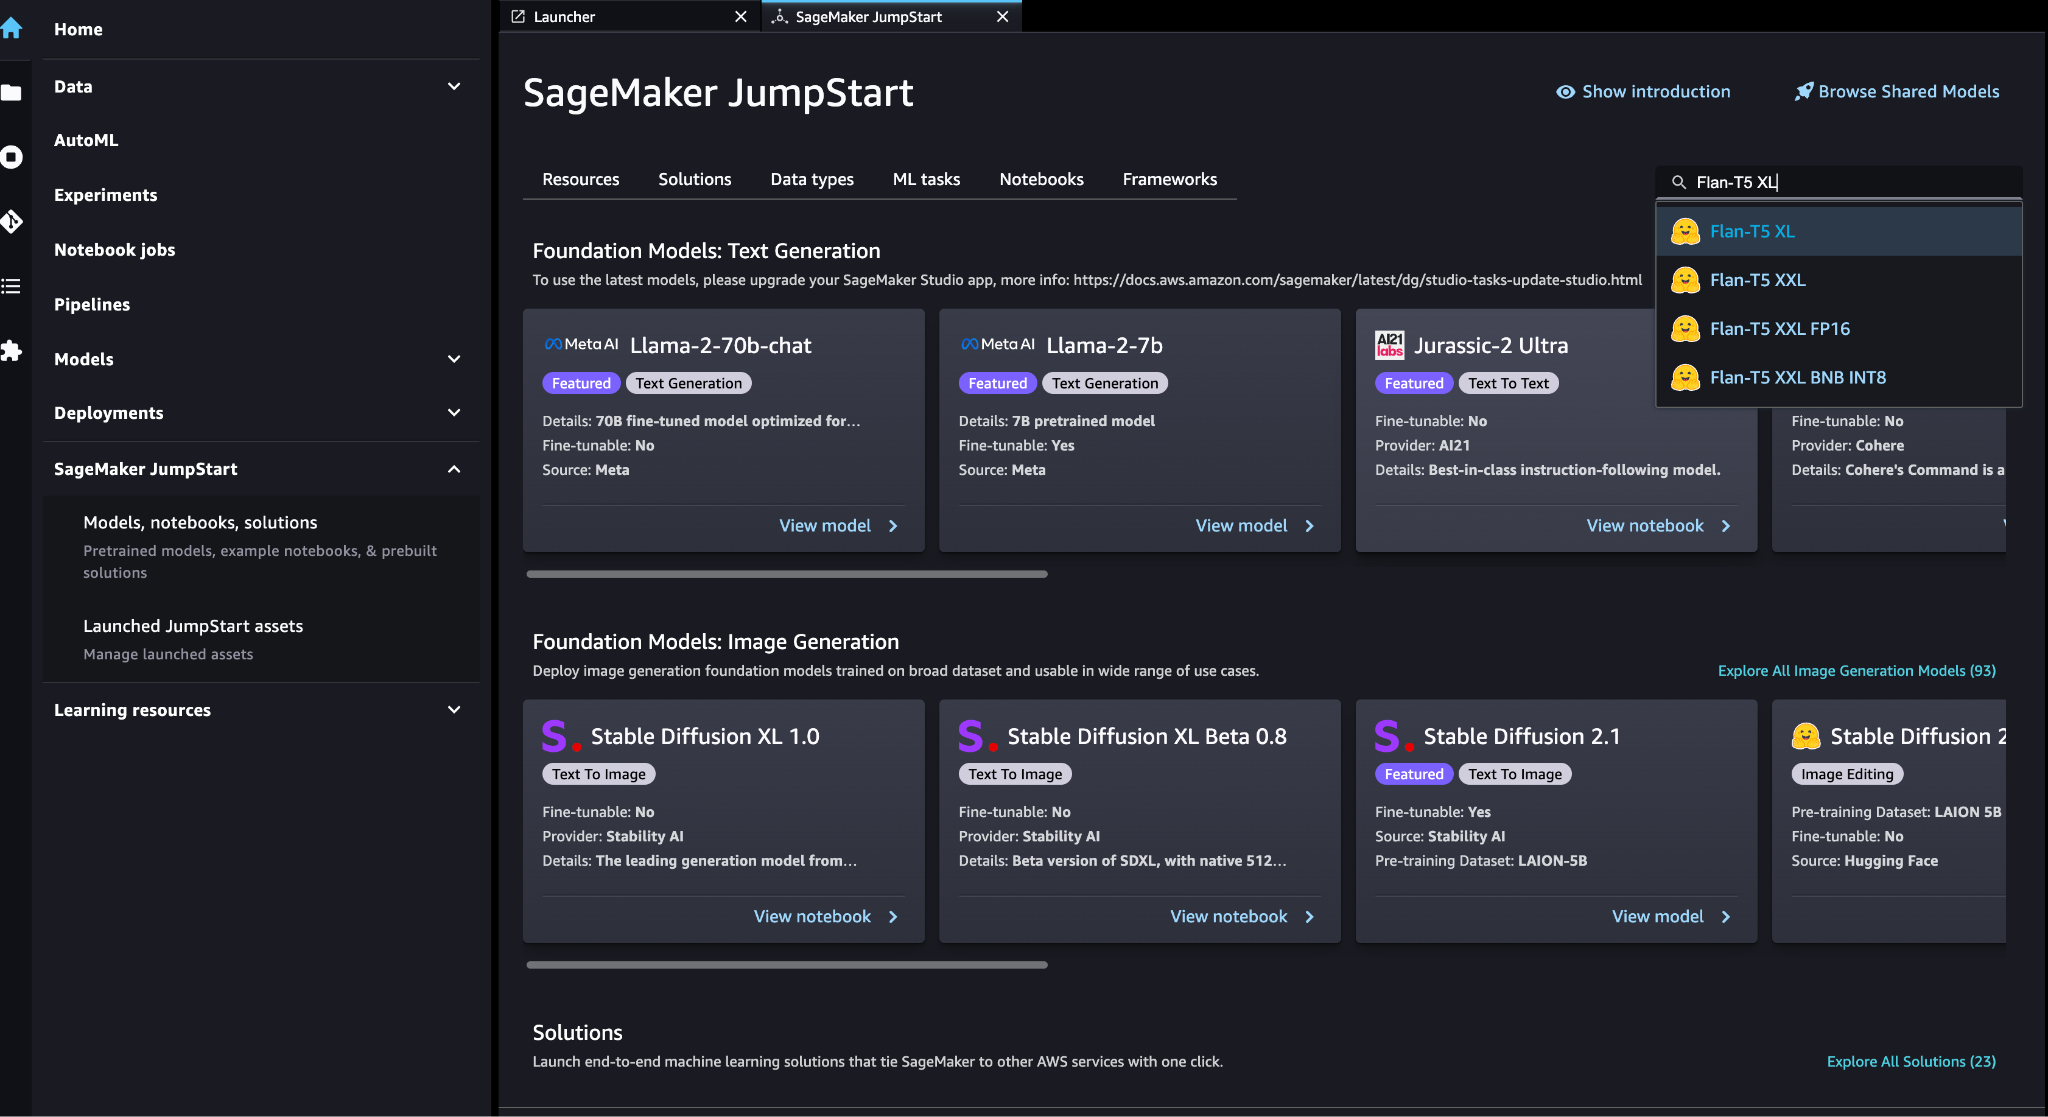Expand the Learning resources section
Image resolution: width=2048 pixels, height=1117 pixels.
(454, 710)
